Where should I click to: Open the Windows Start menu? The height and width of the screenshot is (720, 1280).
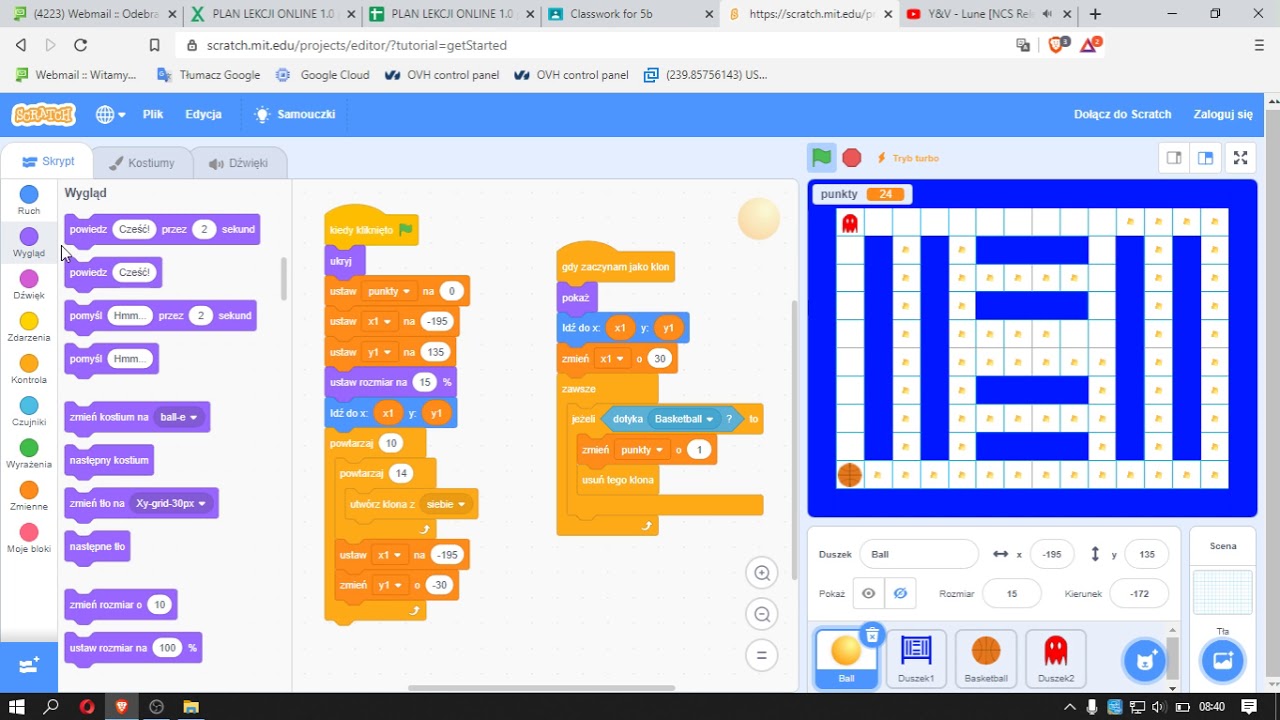16,706
